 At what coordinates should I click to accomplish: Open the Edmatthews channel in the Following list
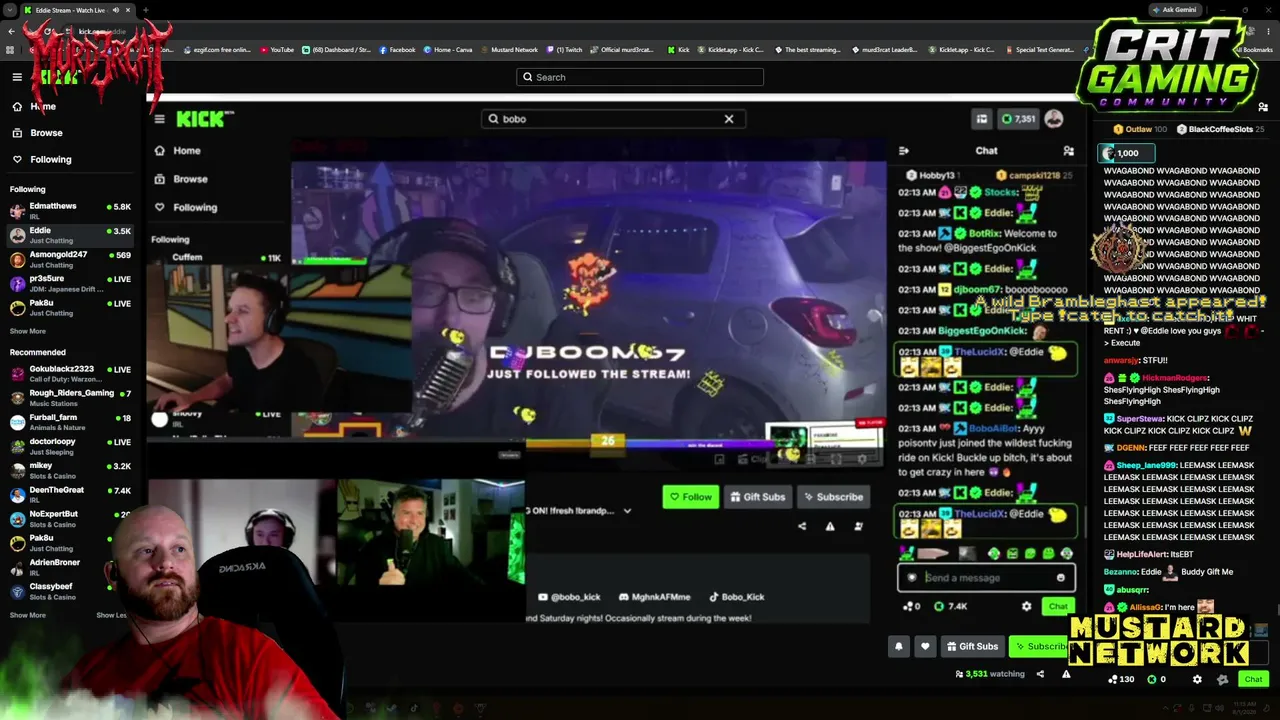coord(70,211)
